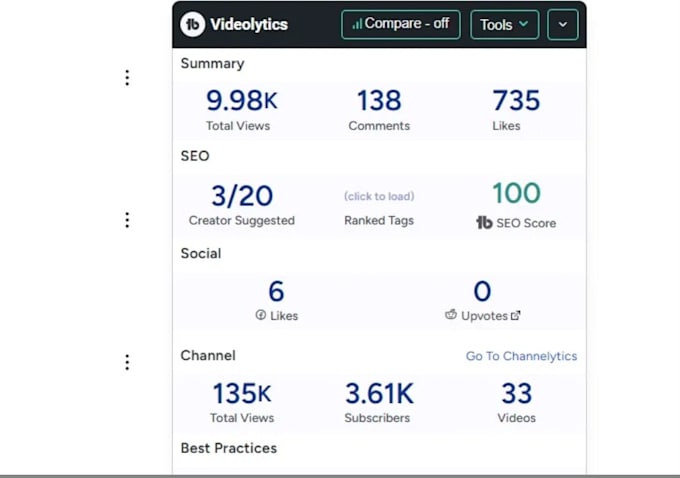Click the Summary section heading
The height and width of the screenshot is (478, 680).
[212, 64]
